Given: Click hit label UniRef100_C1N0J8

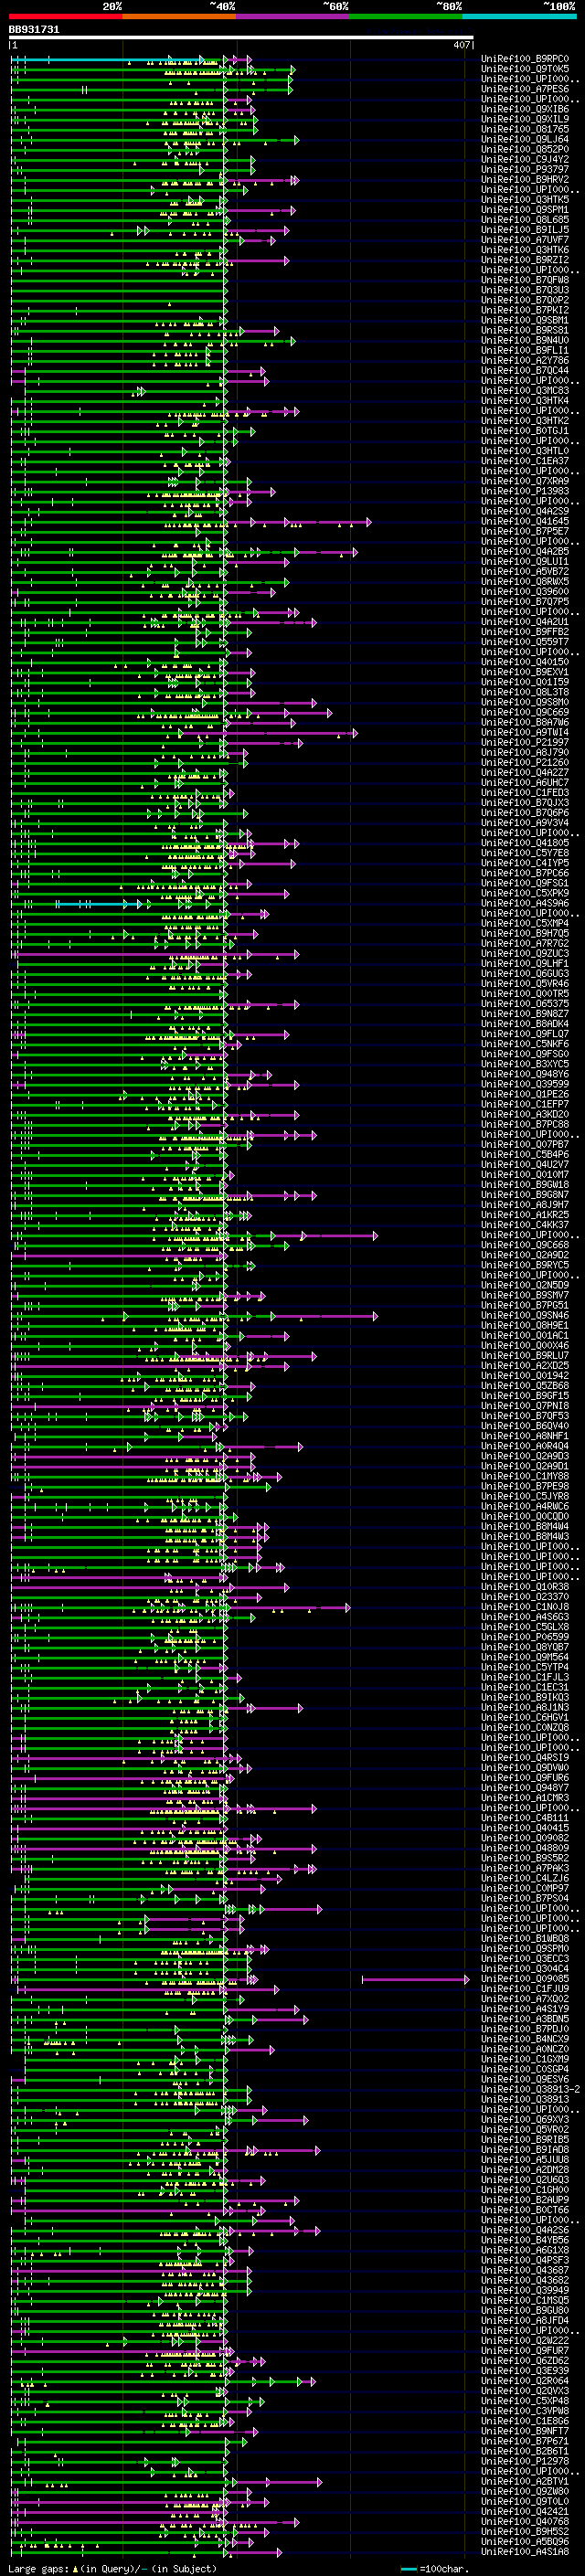Looking at the screenshot, I should (x=525, y=1606).
